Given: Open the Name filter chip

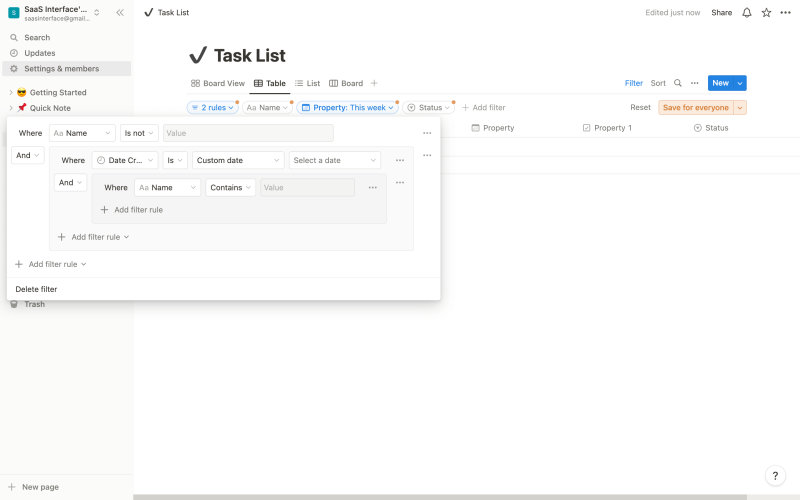Looking at the screenshot, I should (x=267, y=108).
